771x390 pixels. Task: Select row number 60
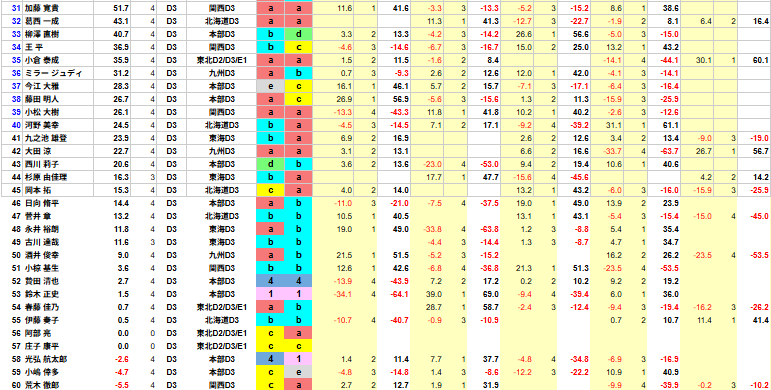(x=16, y=385)
